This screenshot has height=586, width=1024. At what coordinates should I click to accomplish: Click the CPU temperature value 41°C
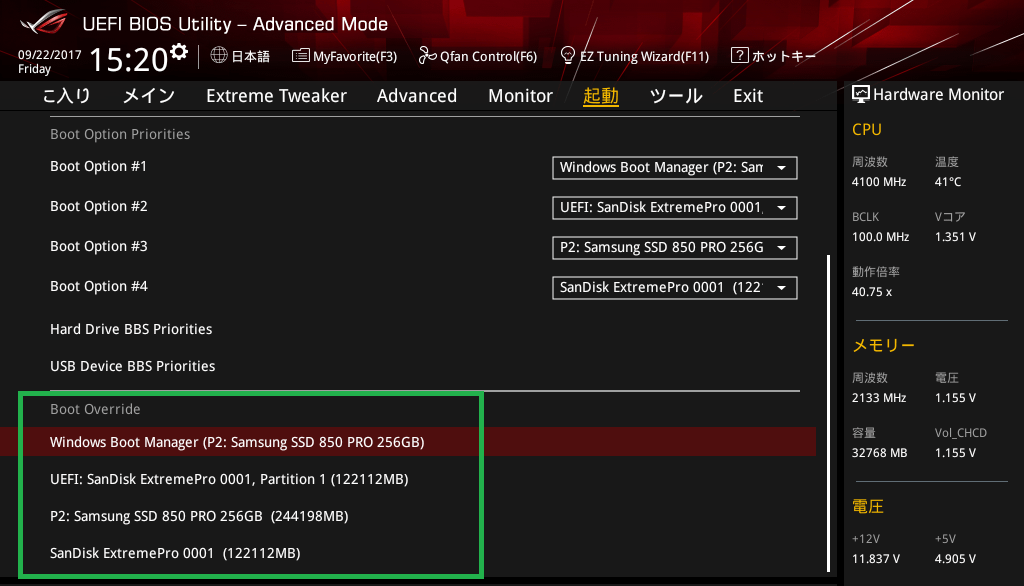[x=948, y=182]
